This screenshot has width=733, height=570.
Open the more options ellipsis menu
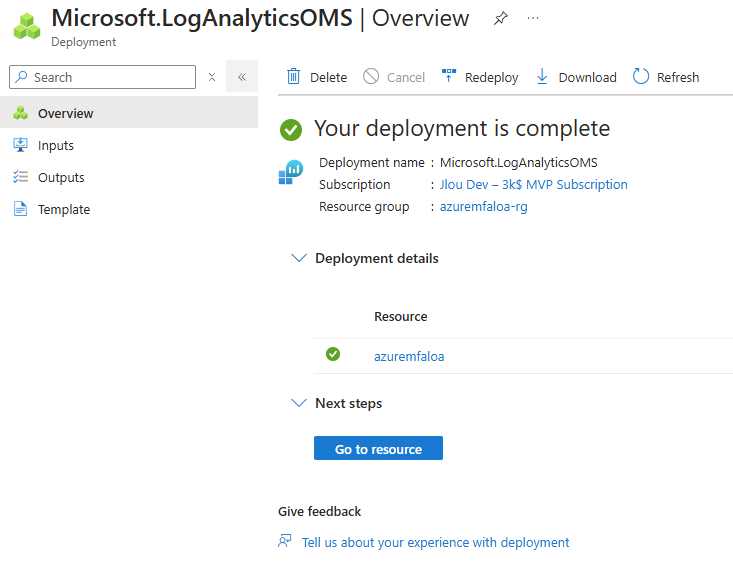(x=532, y=18)
